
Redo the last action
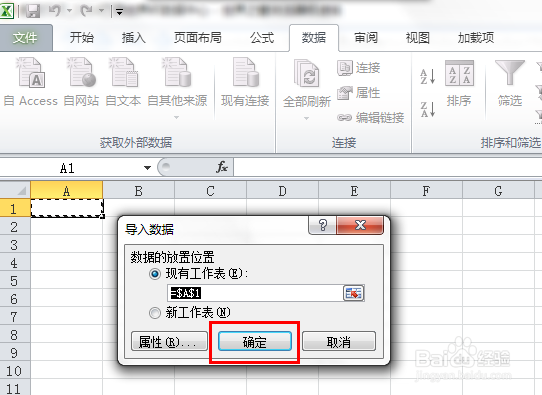click(x=86, y=11)
